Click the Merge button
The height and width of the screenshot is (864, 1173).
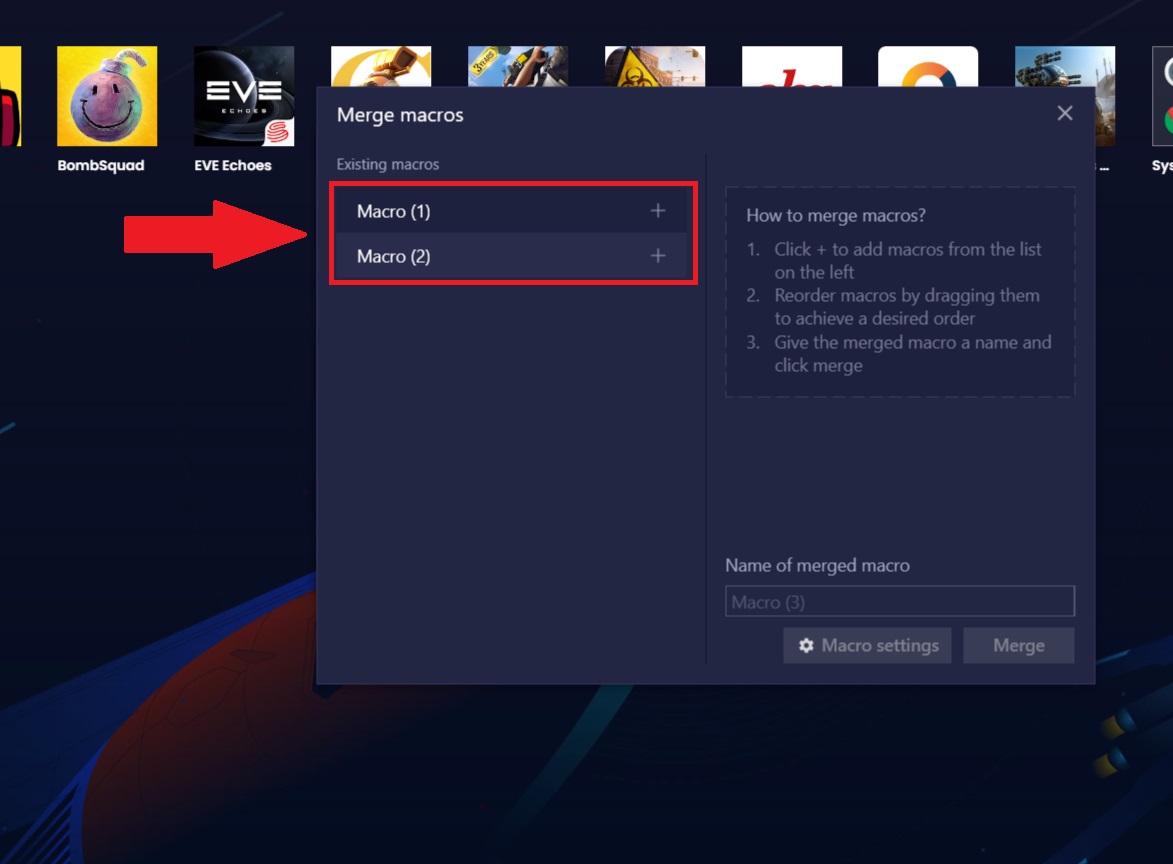tap(1019, 646)
